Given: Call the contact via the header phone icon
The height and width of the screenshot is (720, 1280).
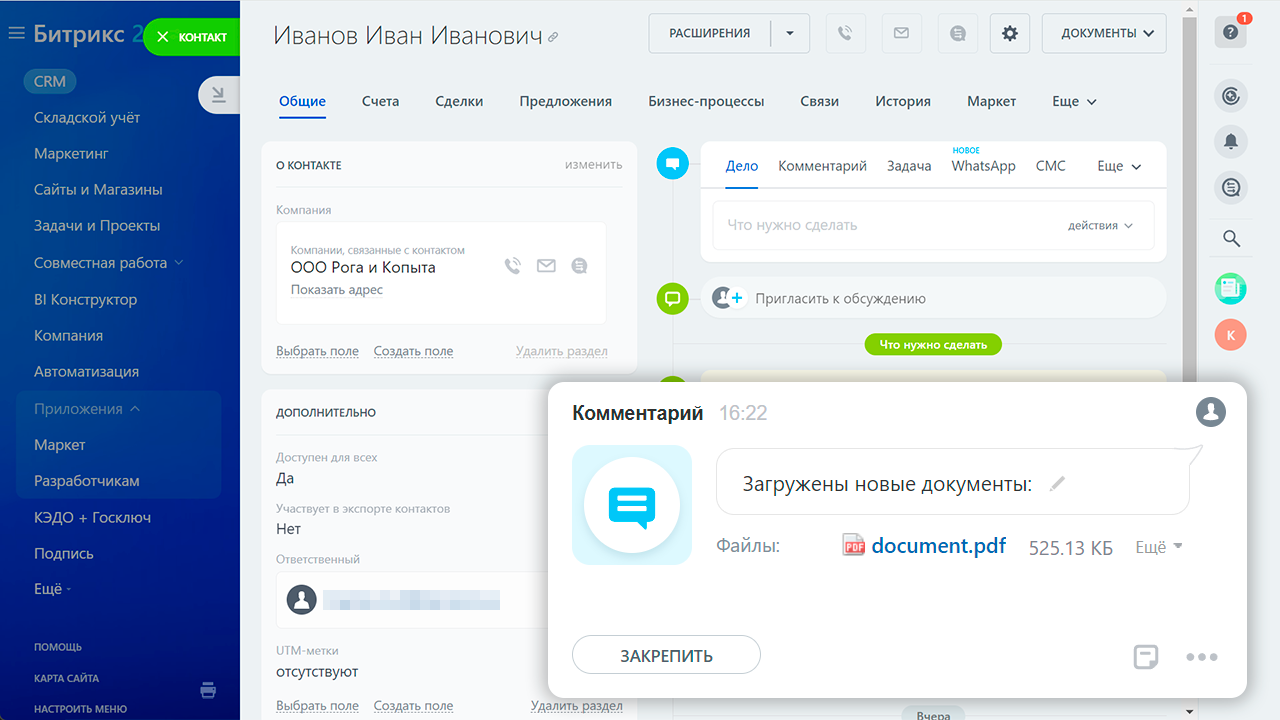Looking at the screenshot, I should (845, 33).
